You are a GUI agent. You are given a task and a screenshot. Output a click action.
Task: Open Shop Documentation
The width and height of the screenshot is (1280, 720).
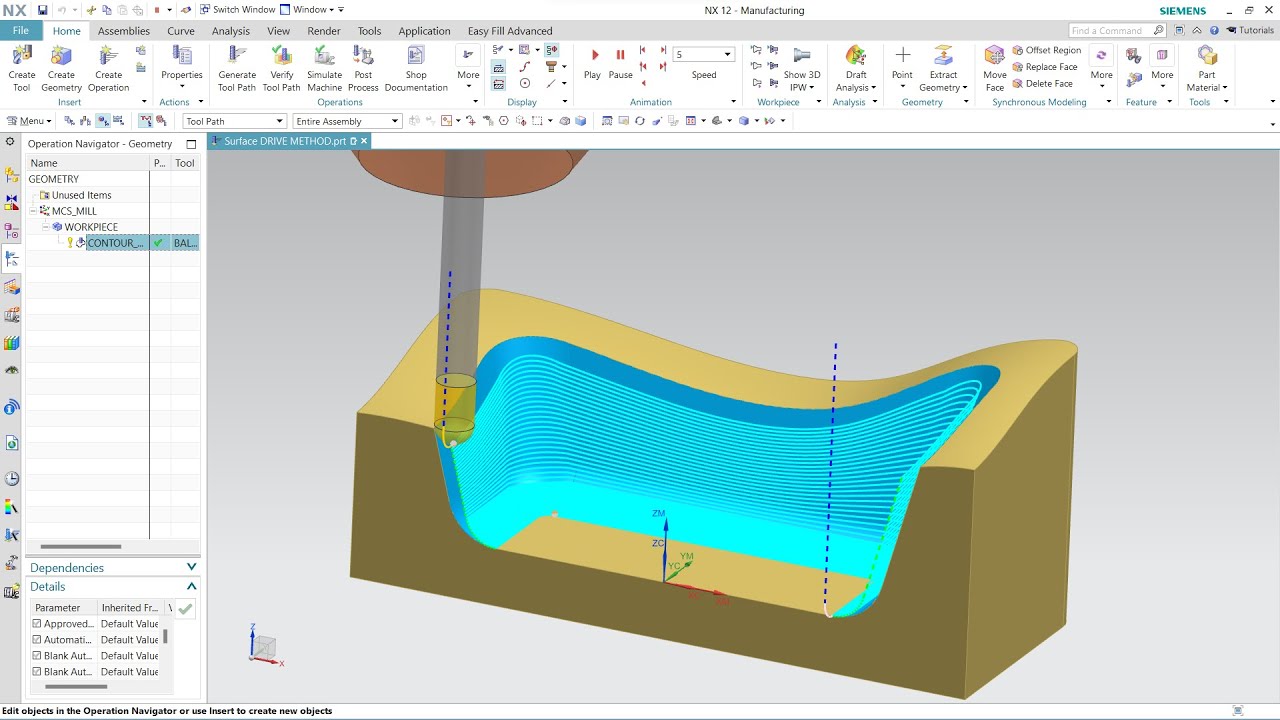(x=416, y=68)
